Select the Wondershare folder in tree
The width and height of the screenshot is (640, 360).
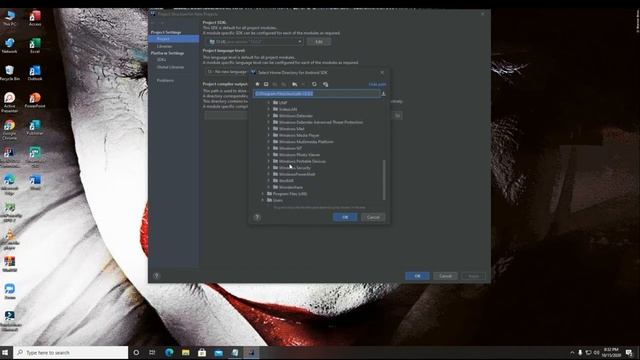click(288, 187)
